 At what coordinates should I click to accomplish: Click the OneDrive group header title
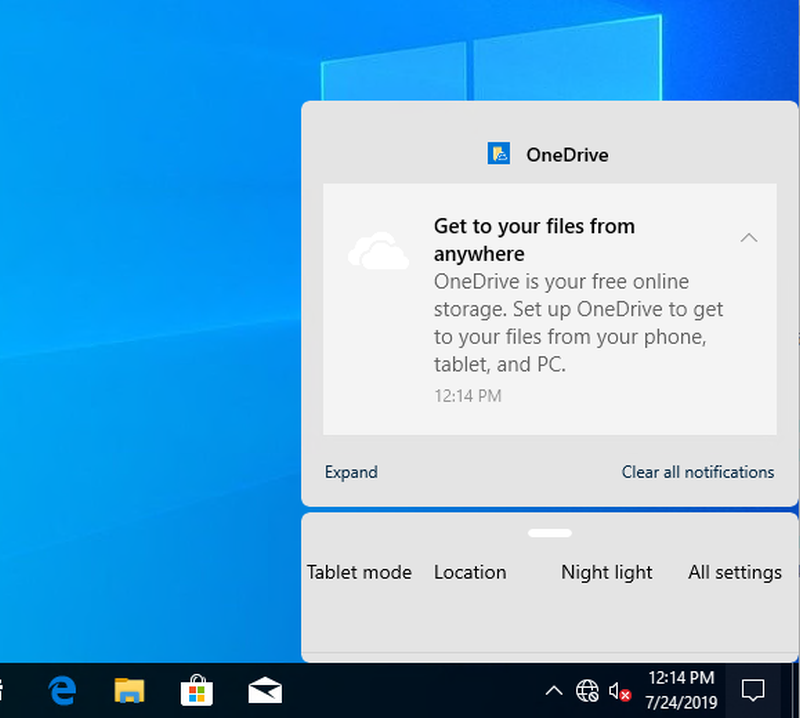[567, 155]
